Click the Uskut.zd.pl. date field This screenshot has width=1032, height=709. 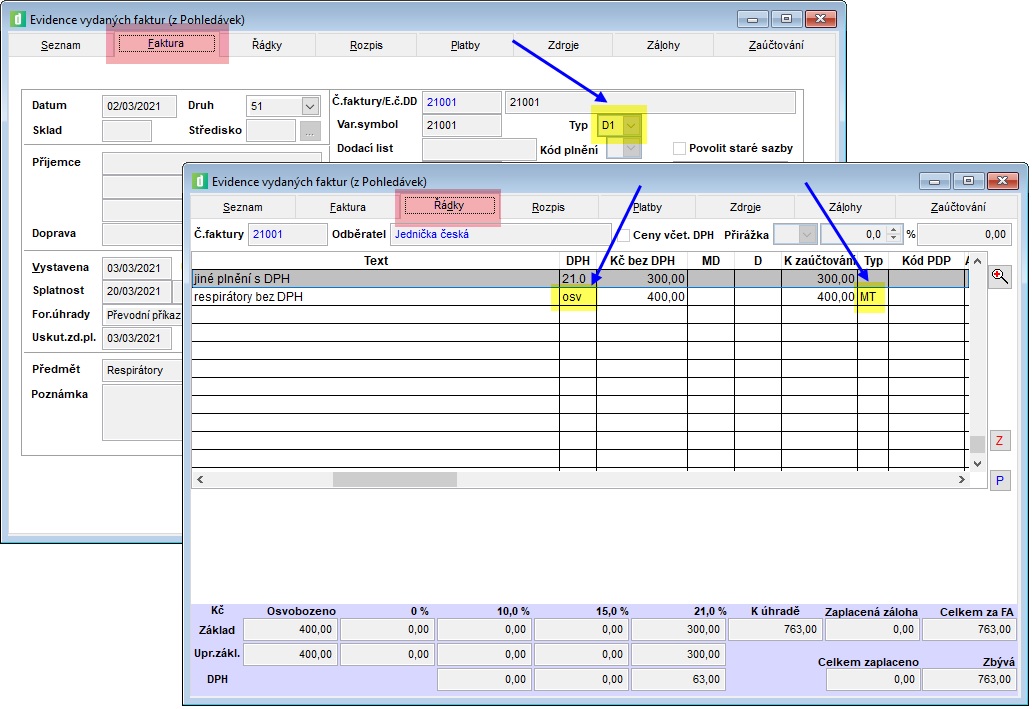coord(136,338)
